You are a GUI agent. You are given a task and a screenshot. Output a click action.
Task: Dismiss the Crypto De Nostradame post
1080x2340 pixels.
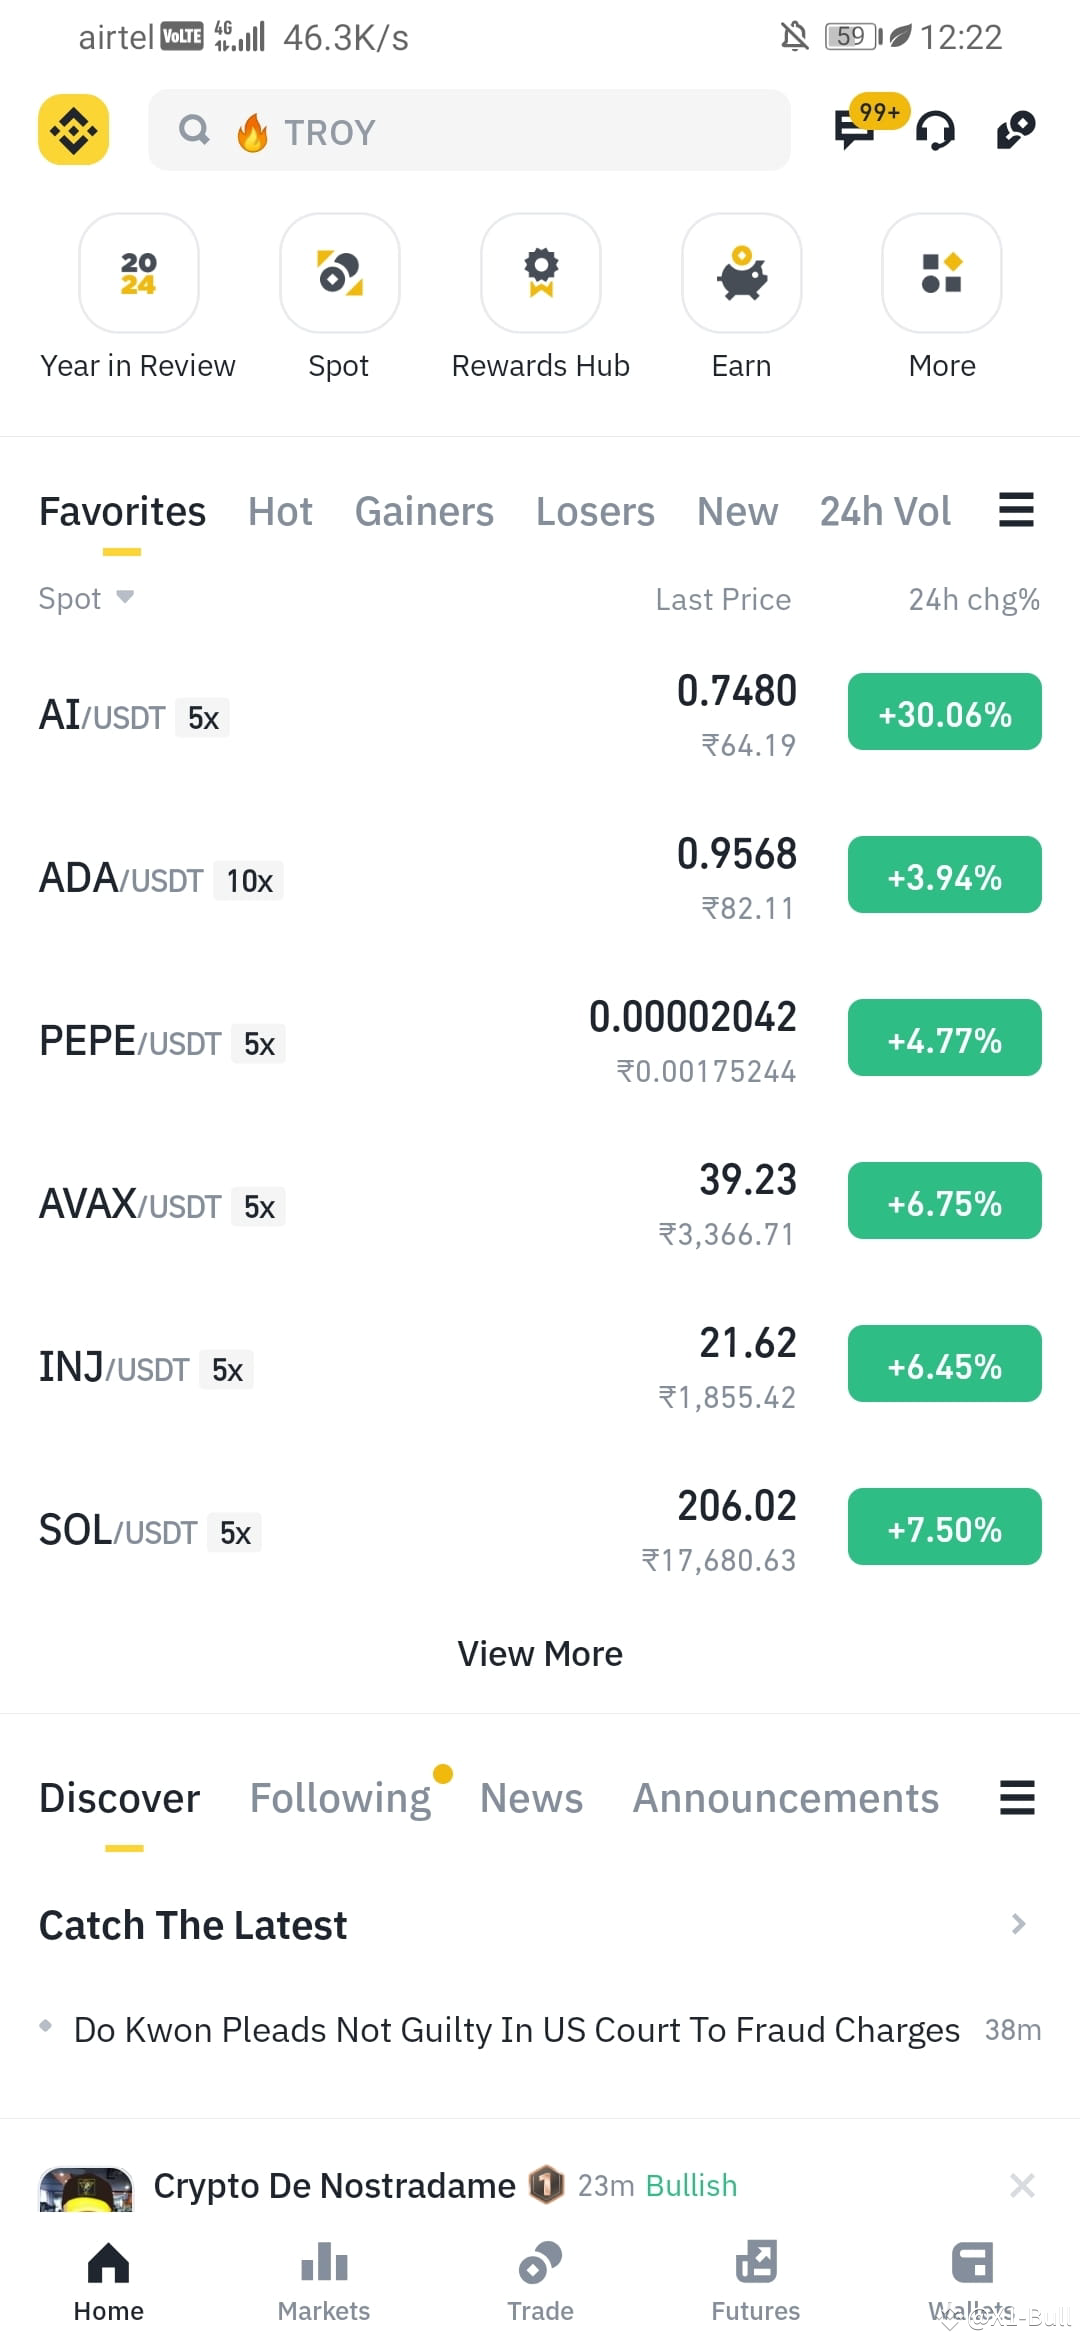point(1022,2185)
